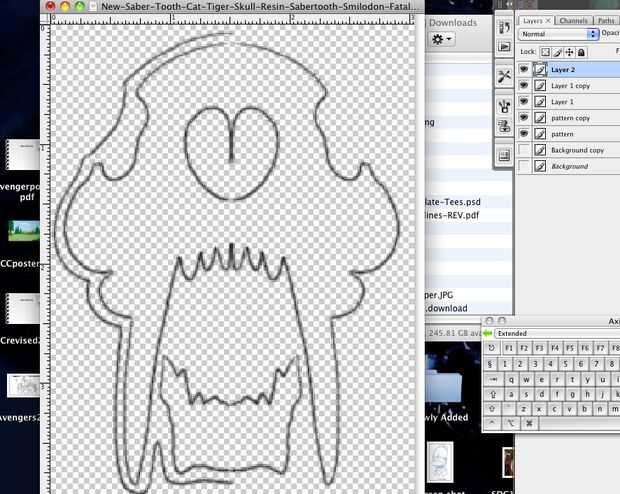
Task: Click Layer 1 copy layer thumbnail
Action: click(x=540, y=85)
